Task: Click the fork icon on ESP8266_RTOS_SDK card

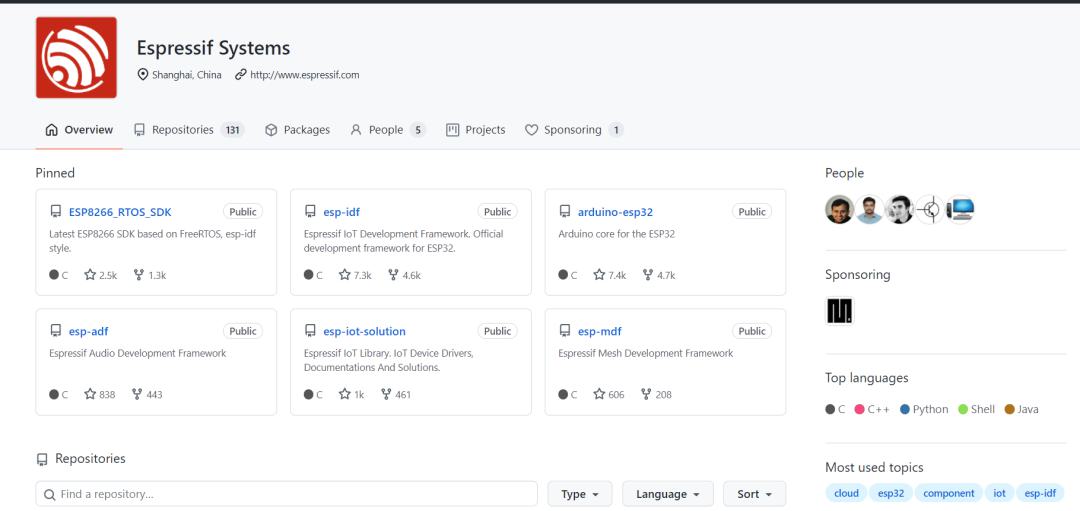Action: pos(138,275)
